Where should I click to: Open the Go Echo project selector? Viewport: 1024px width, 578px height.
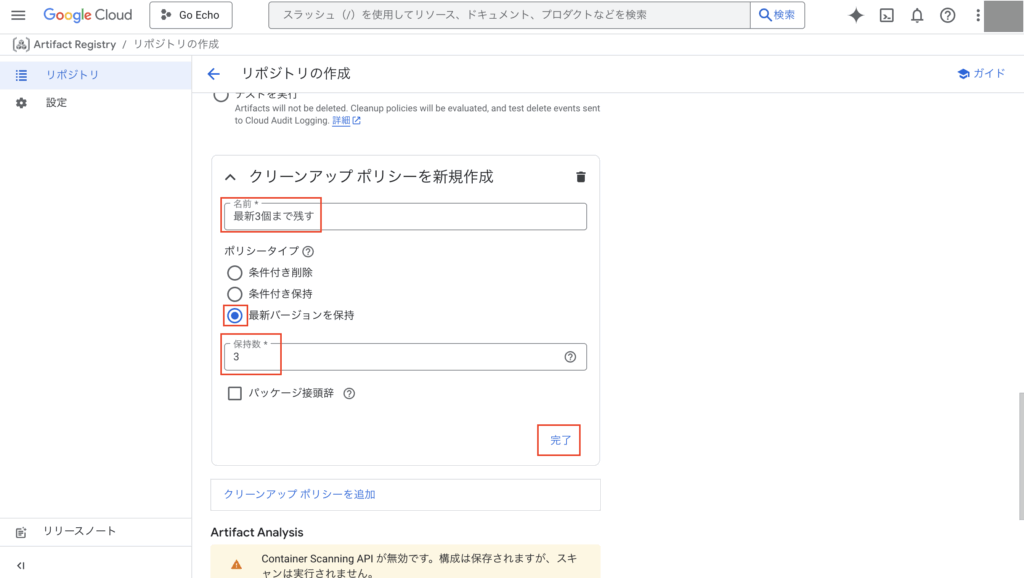[191, 15]
